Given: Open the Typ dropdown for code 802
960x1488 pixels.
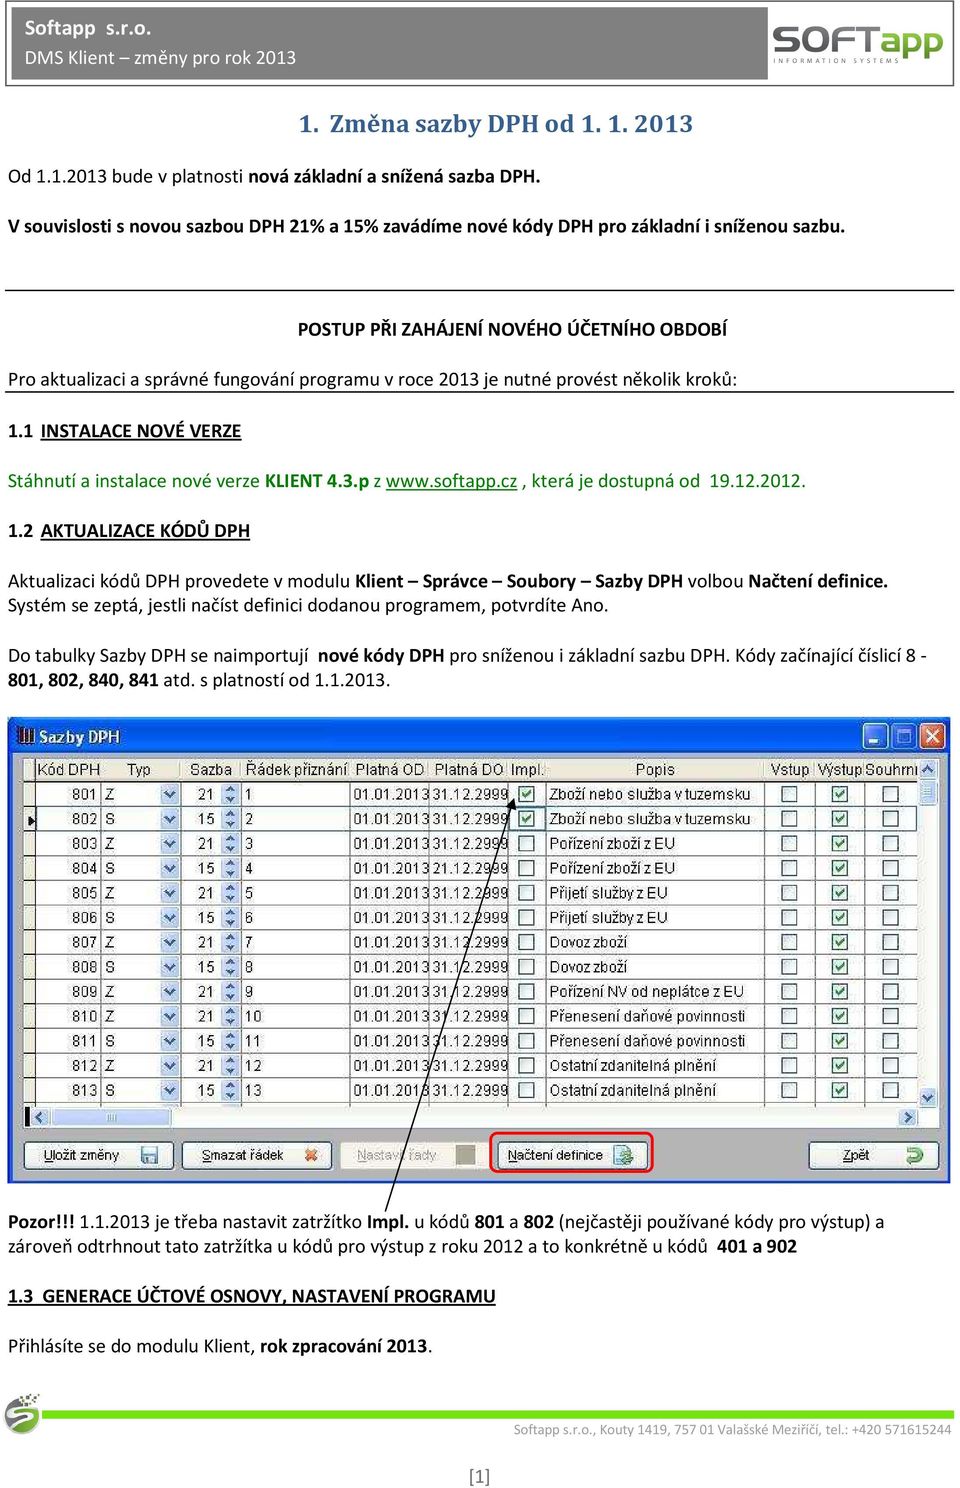Looking at the screenshot, I should 170,819.
